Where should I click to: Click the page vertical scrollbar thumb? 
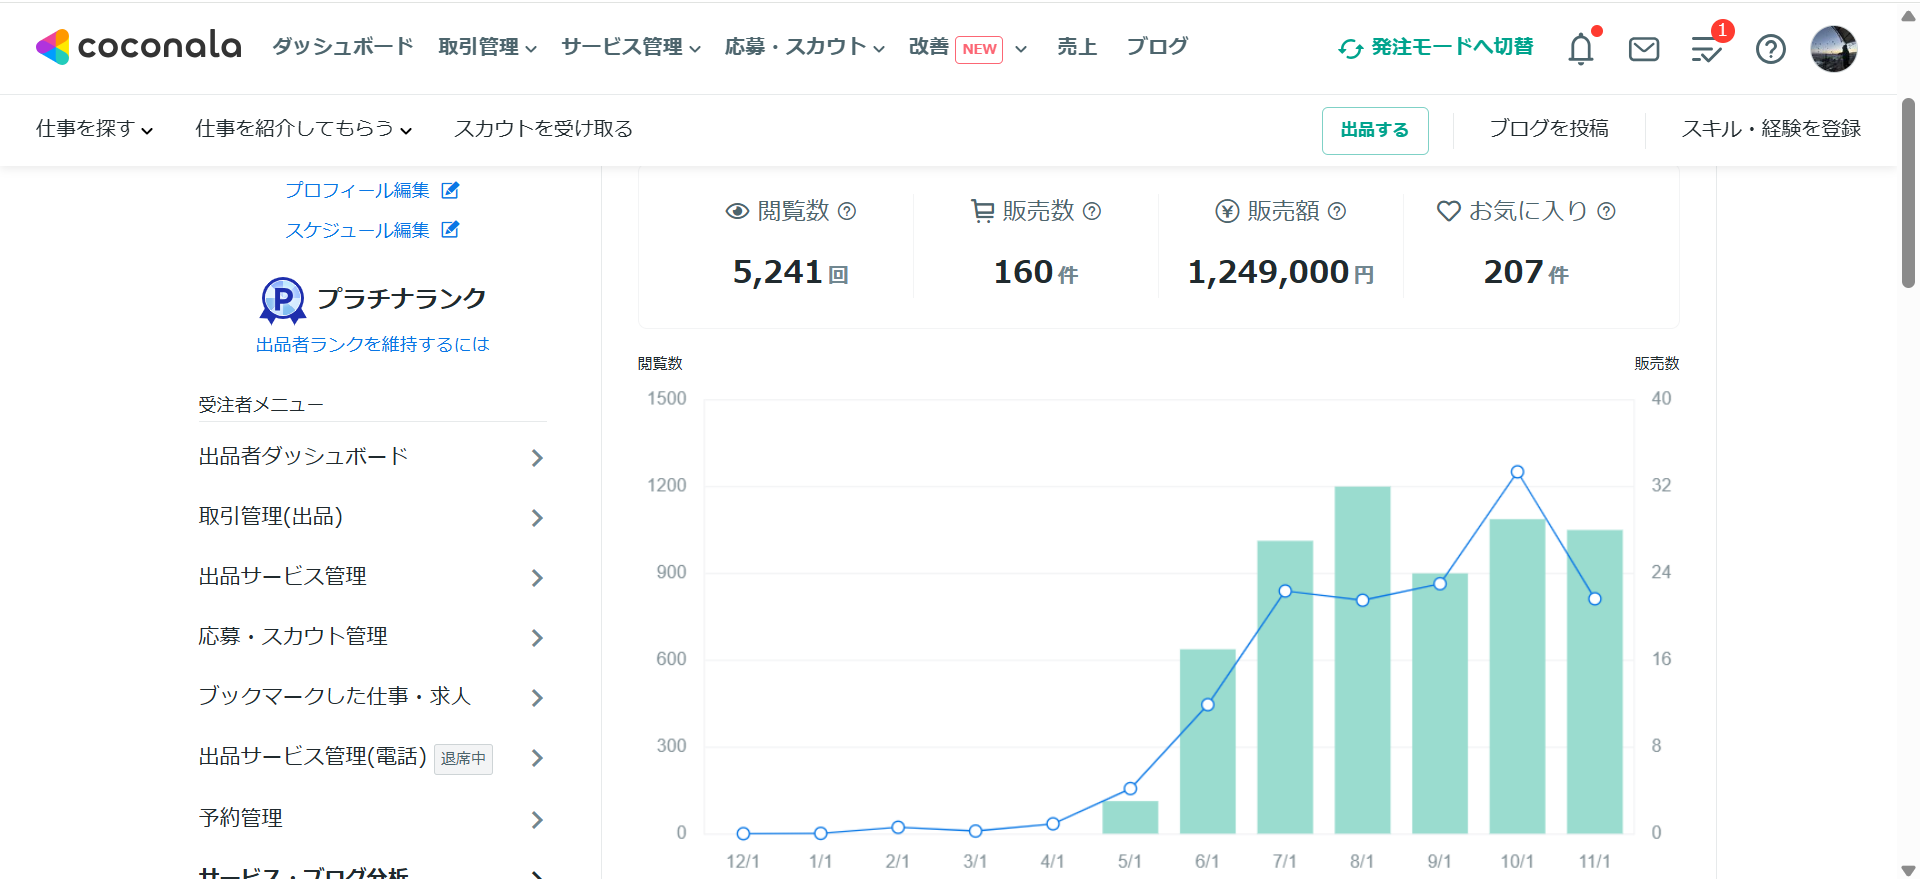tap(1908, 192)
